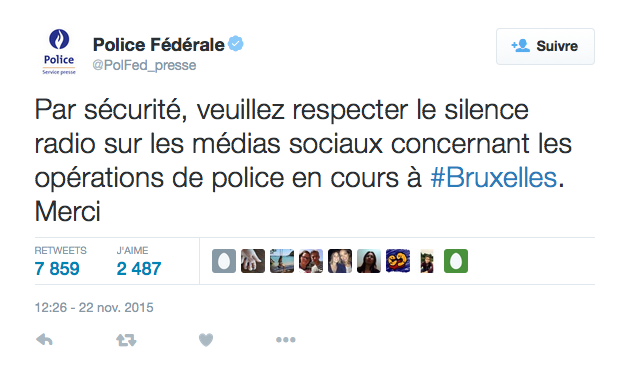Viewport: 632px width, 375px height.
Task: Click the green egg avatar
Action: pos(456,261)
